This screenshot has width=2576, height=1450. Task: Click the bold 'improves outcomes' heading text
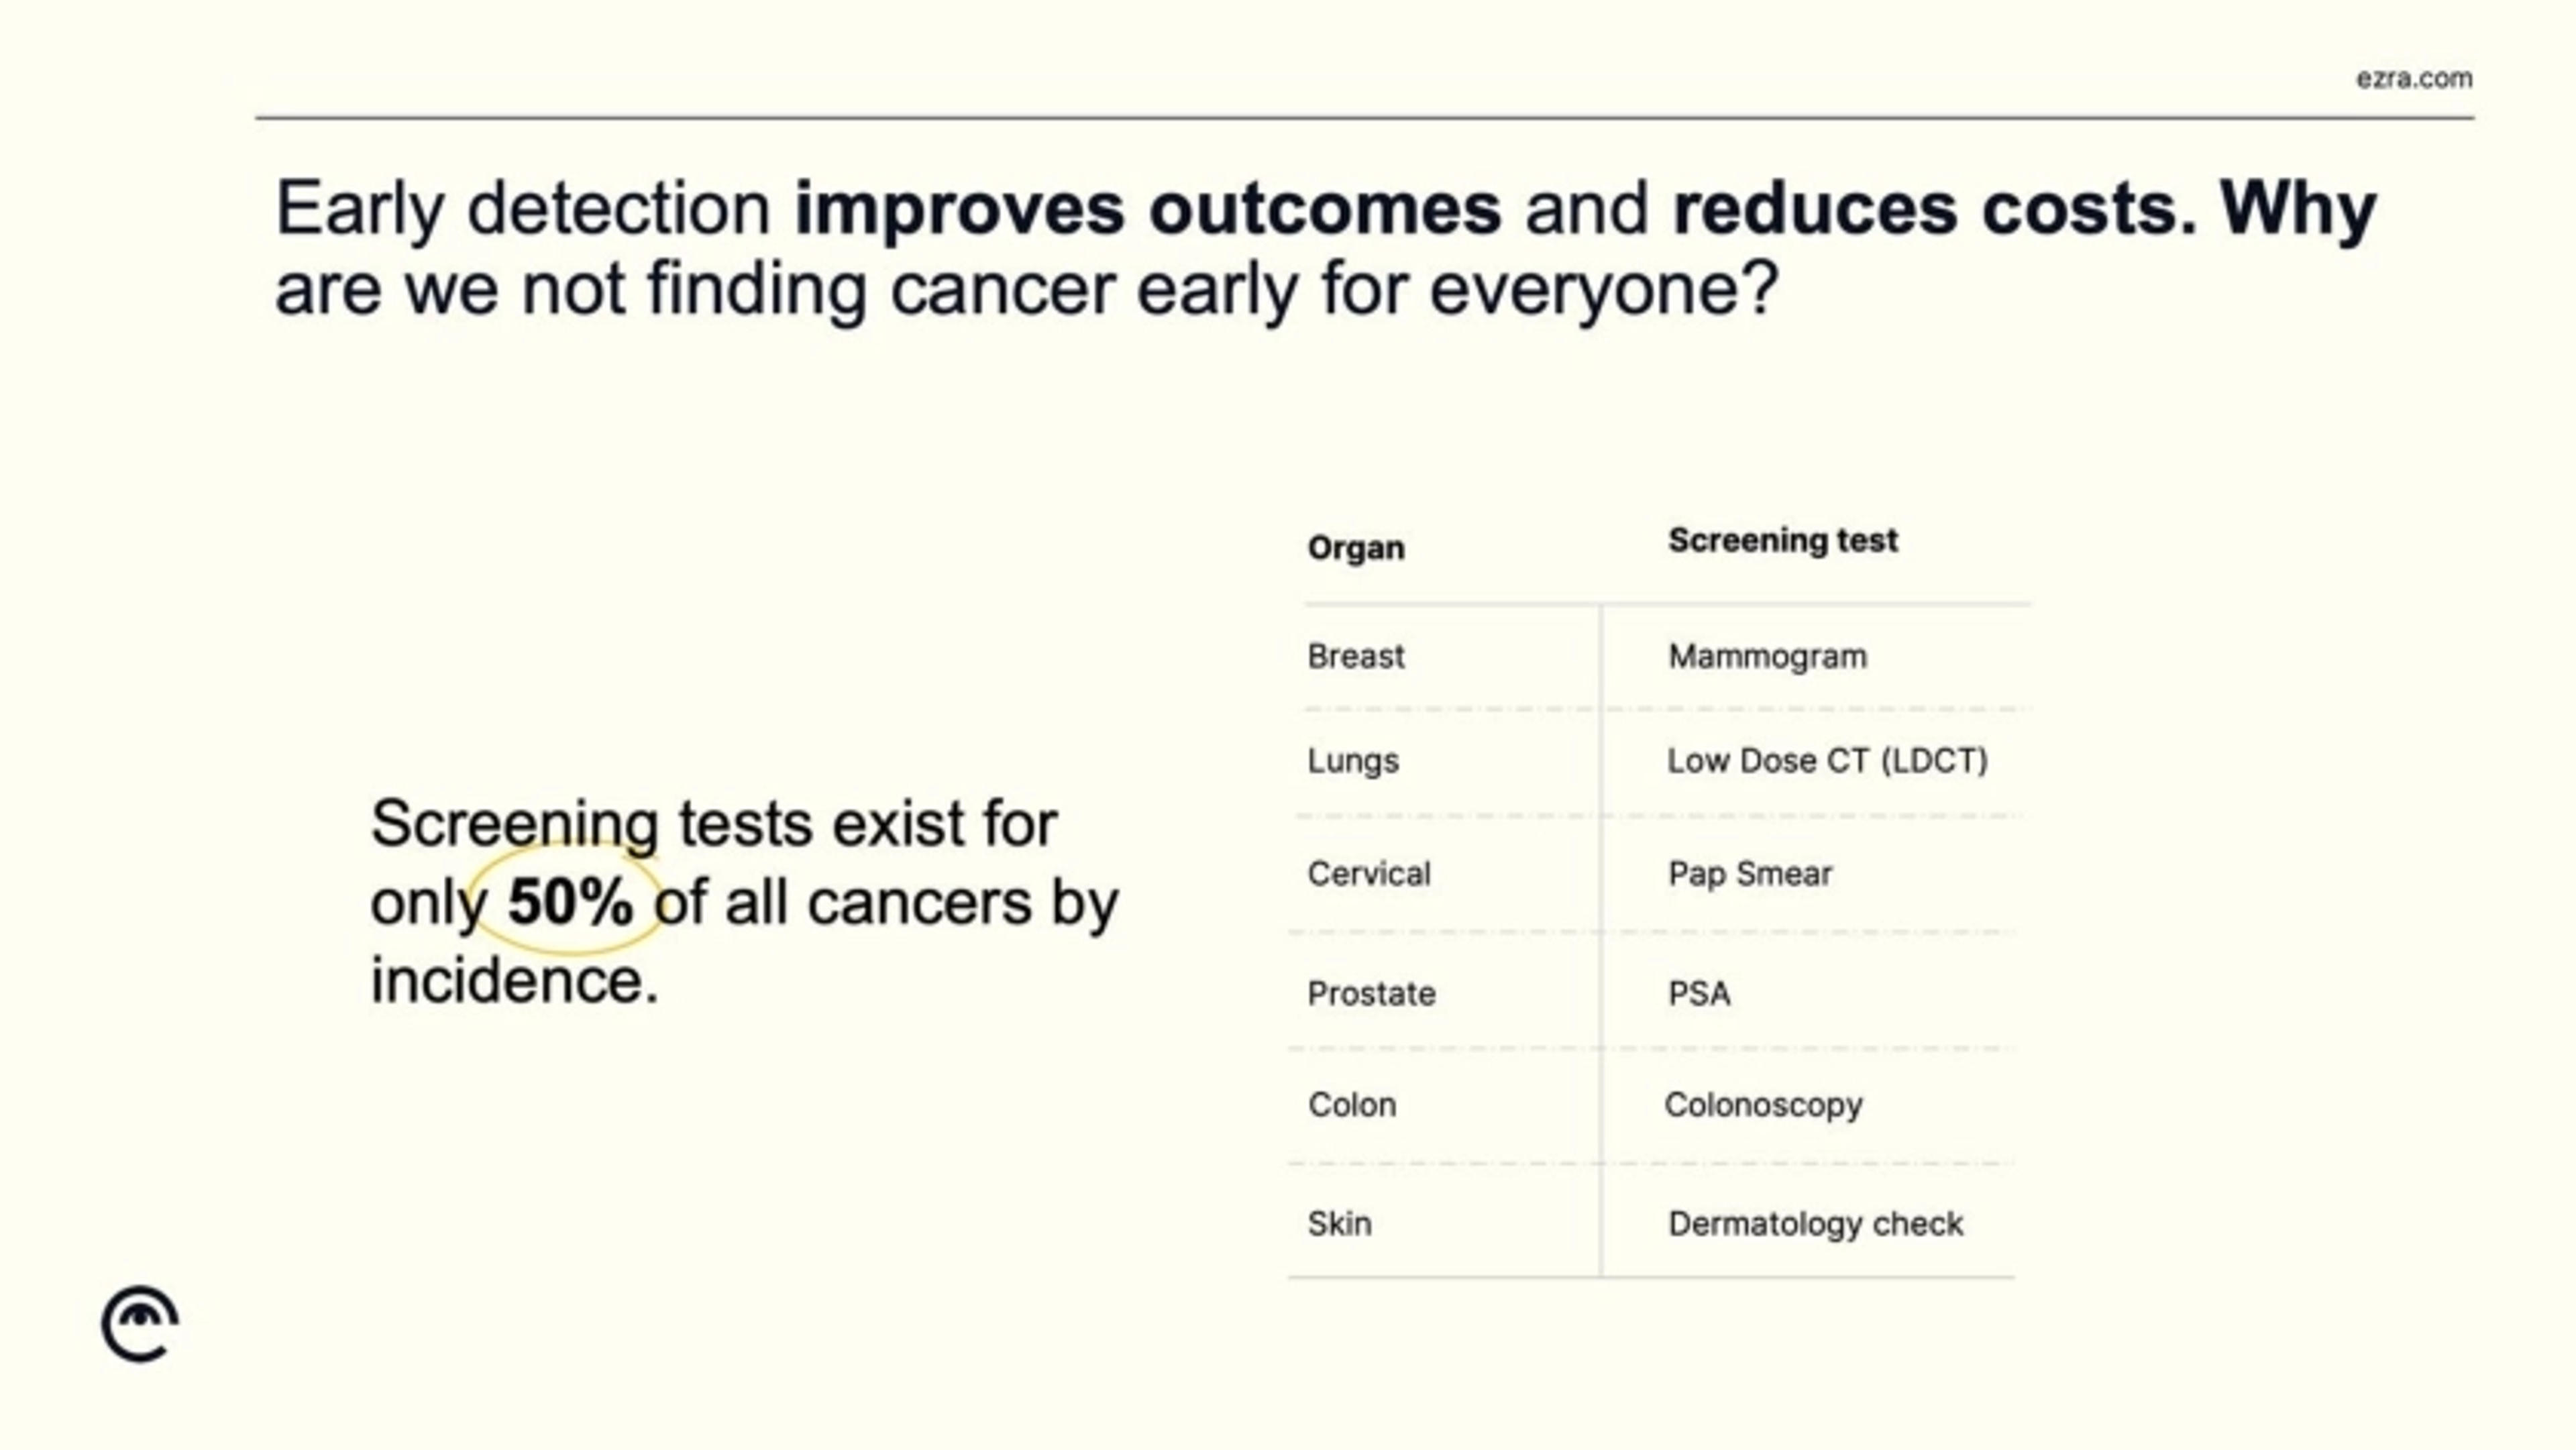pos(1147,209)
